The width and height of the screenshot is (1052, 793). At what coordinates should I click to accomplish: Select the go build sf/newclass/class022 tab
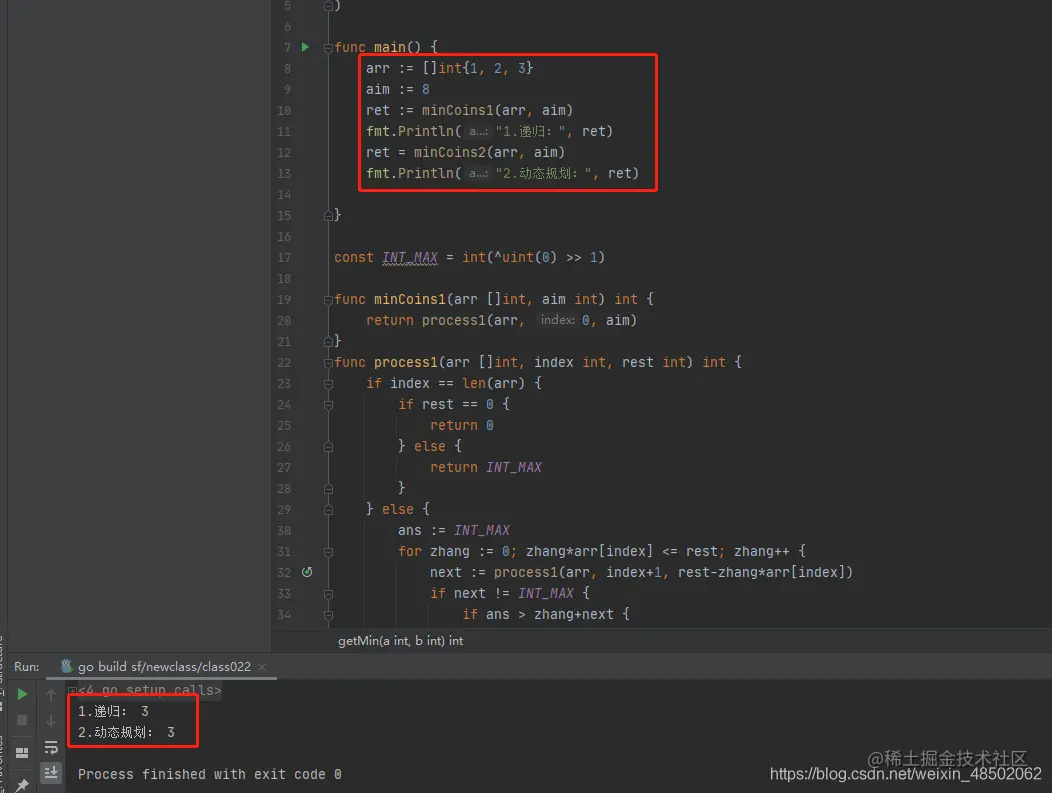pyautogui.click(x=164, y=667)
